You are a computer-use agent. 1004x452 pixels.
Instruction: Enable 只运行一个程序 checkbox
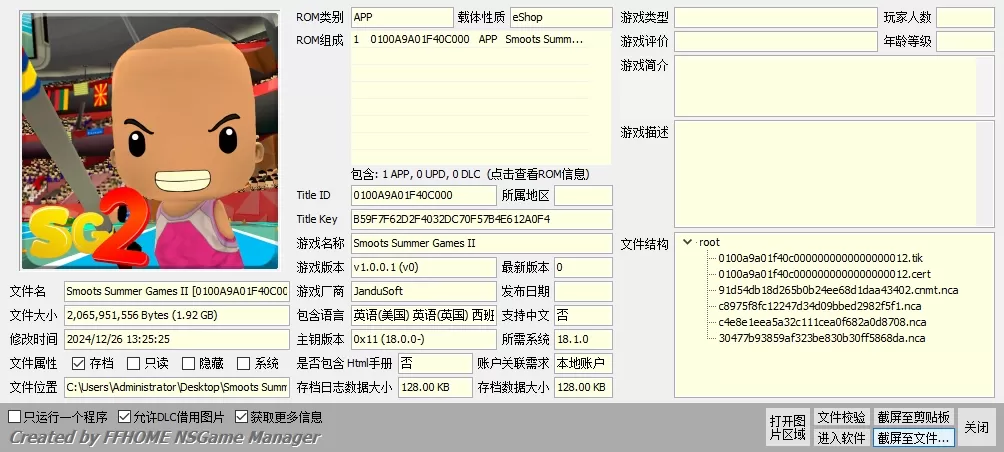pyautogui.click(x=14, y=417)
